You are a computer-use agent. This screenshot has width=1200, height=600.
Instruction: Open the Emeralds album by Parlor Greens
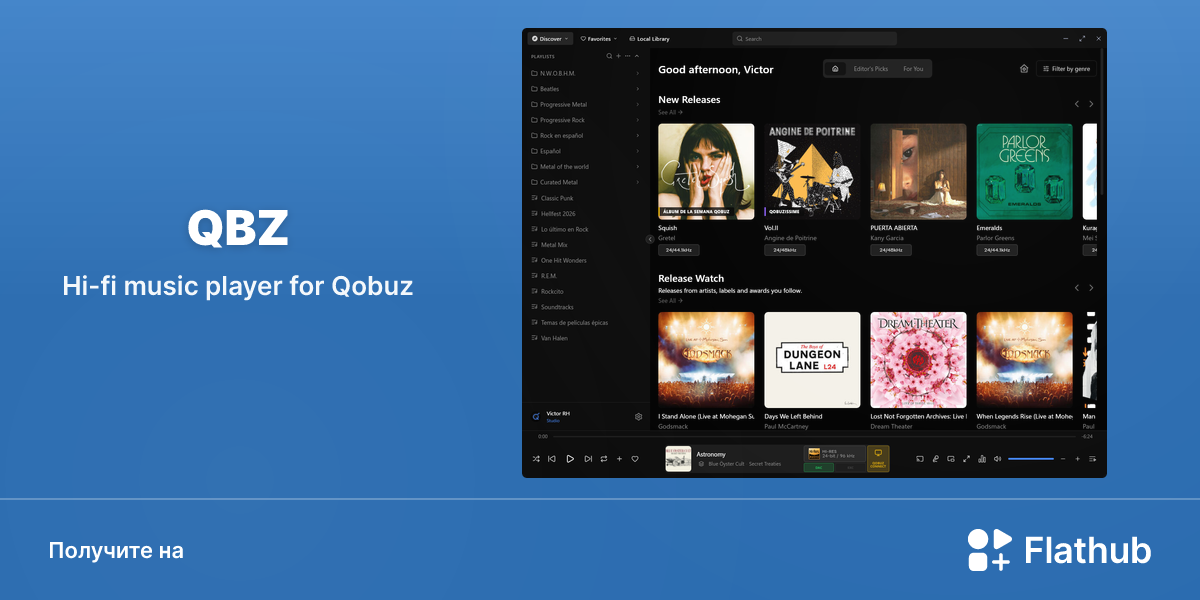tap(1024, 171)
